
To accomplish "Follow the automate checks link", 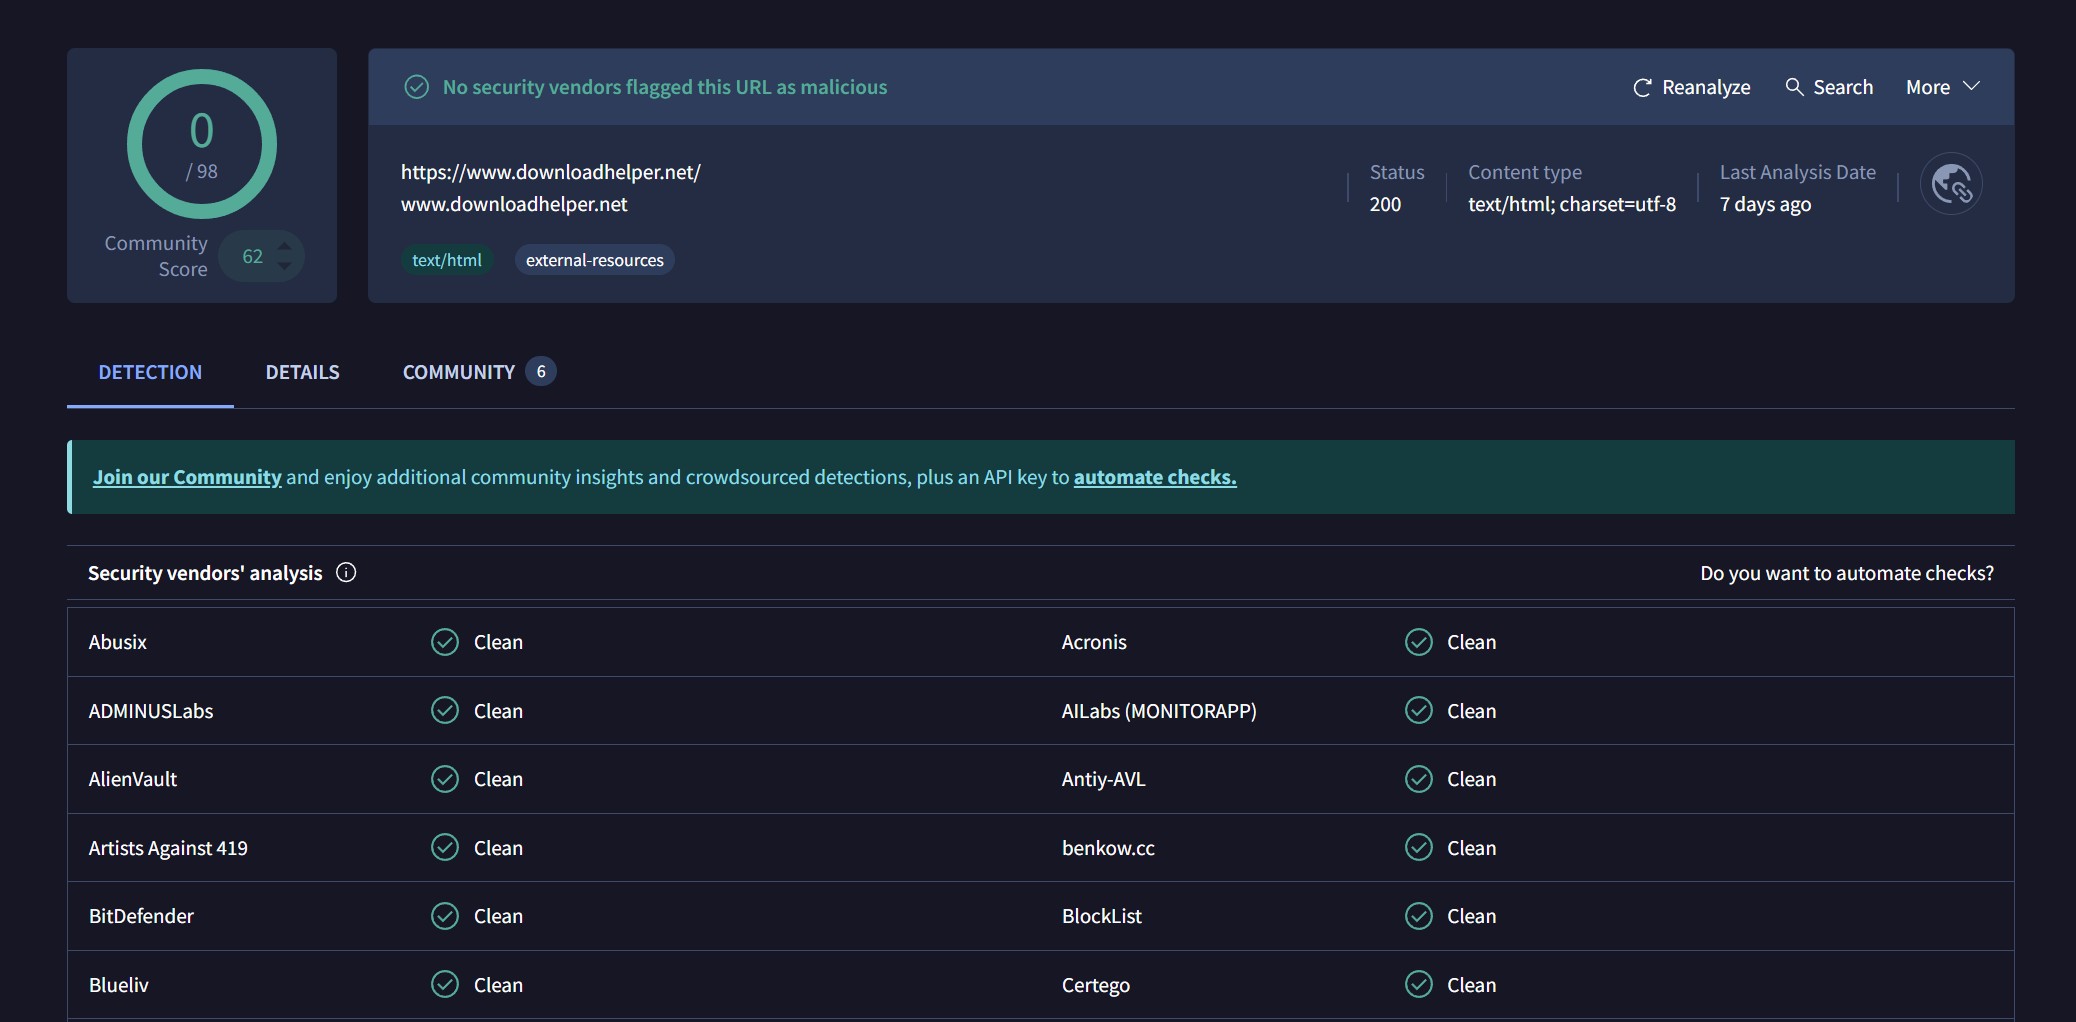I will coord(1155,477).
